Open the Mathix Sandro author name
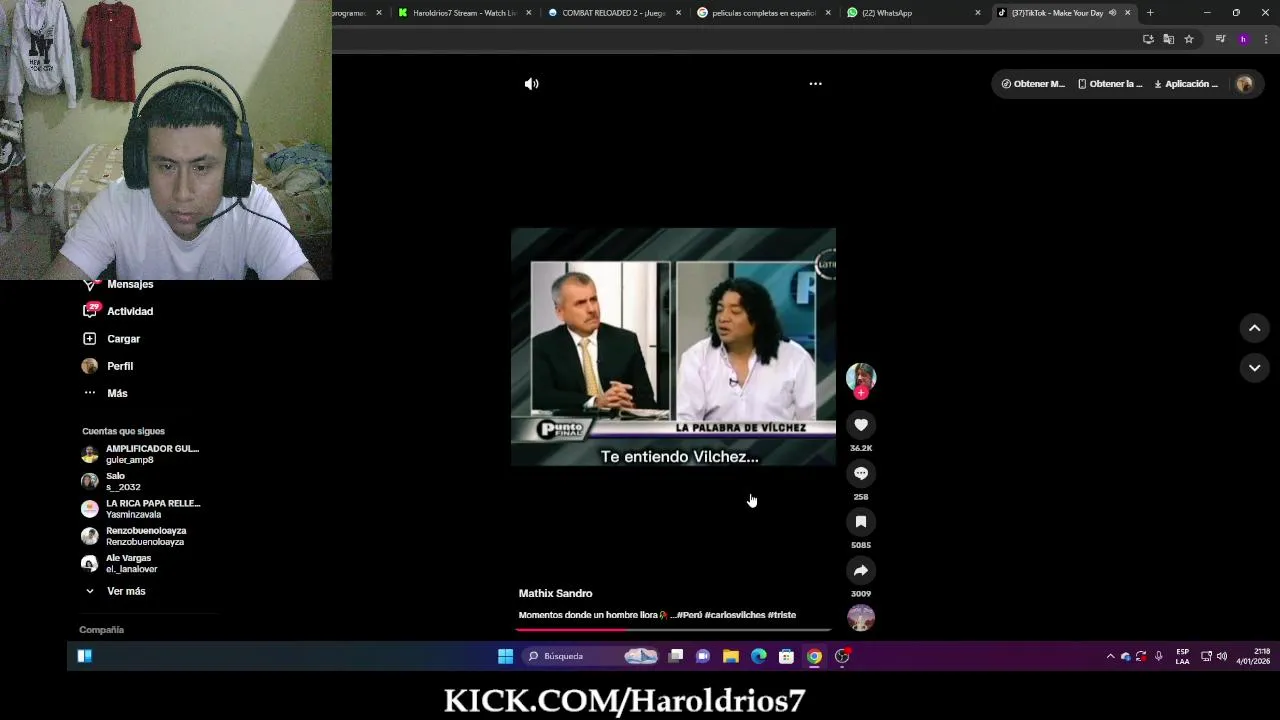Viewport: 1280px width, 720px height. tap(555, 594)
